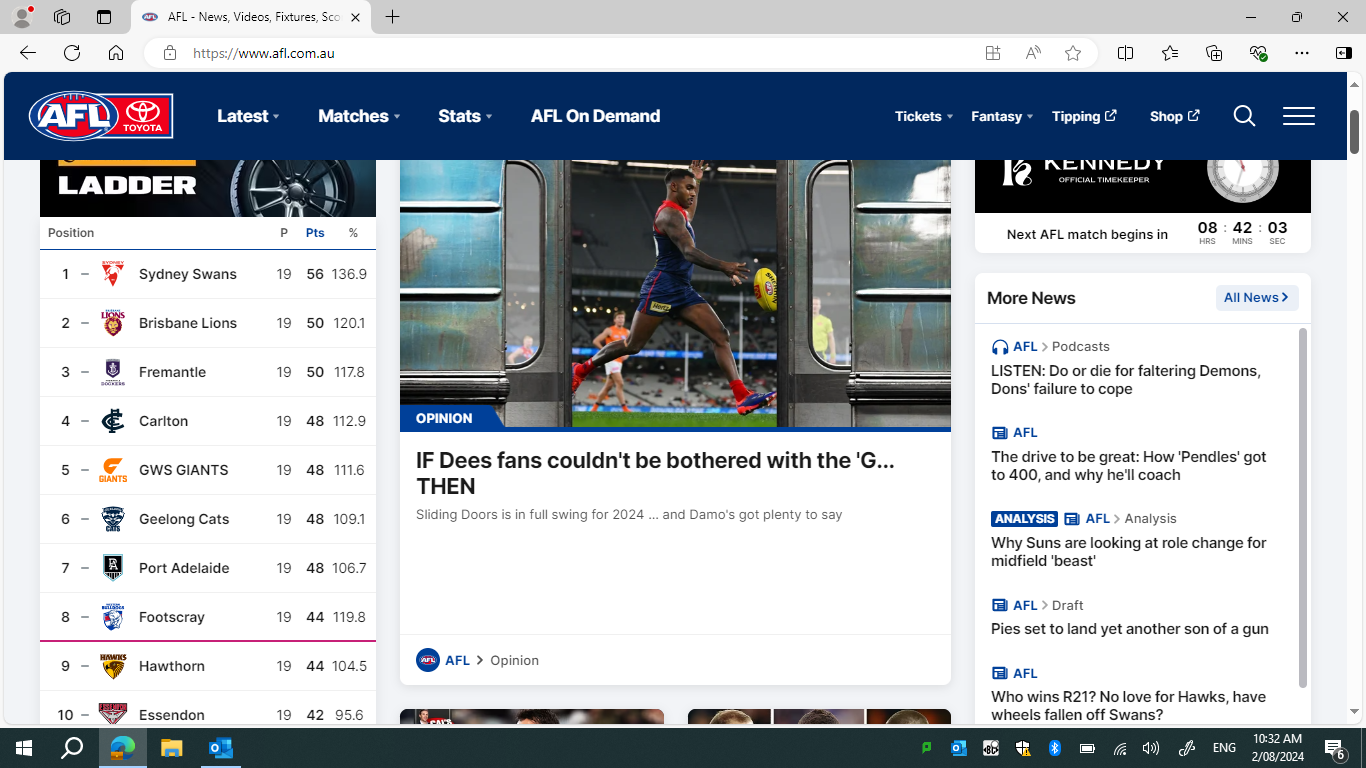Image resolution: width=1366 pixels, height=768 pixels.
Task: Click the AFL Toyota logo
Action: (x=101, y=116)
